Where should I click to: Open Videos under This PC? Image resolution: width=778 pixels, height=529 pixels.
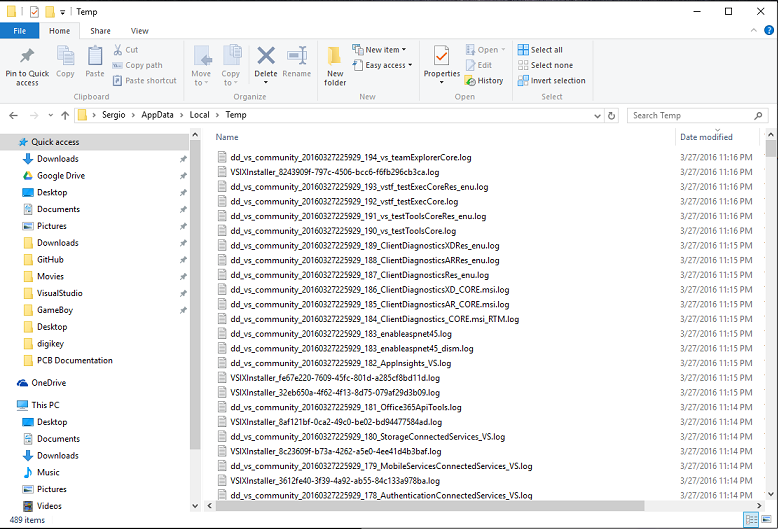pos(49,506)
